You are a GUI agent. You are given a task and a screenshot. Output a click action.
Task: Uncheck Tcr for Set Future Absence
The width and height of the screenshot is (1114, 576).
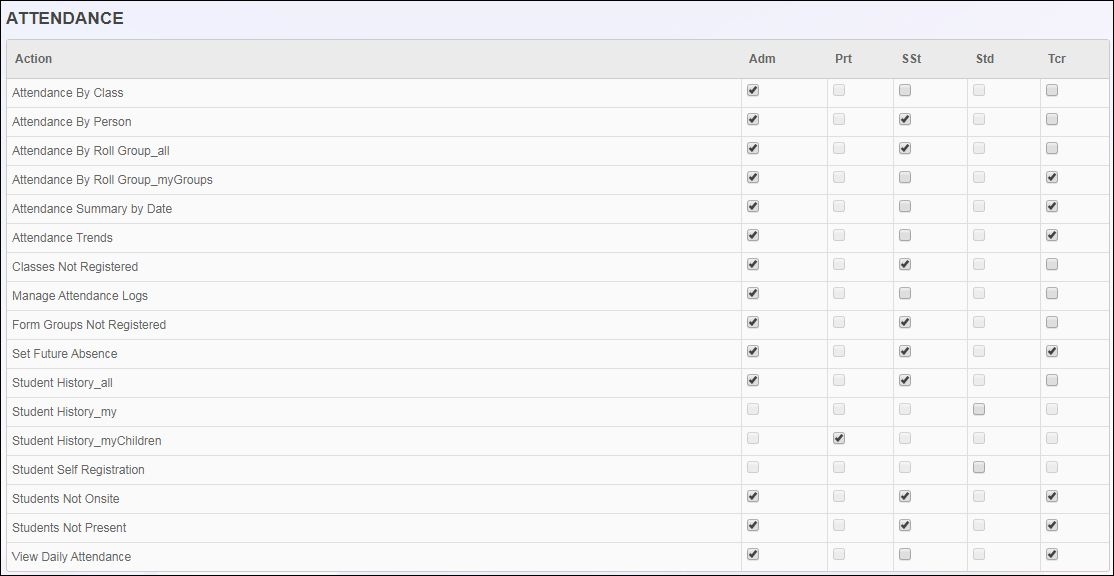(x=1052, y=352)
